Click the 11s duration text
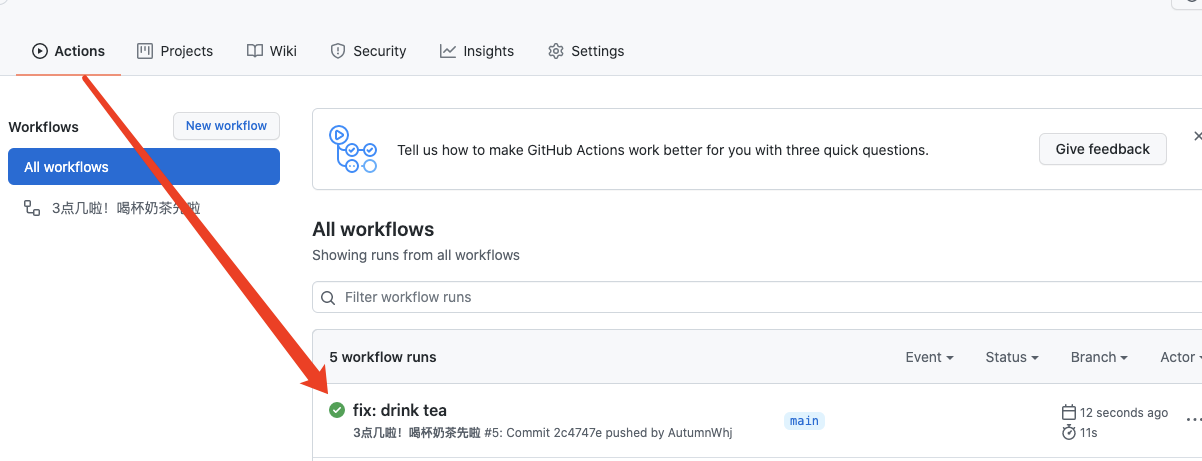The image size is (1202, 461). click(x=1089, y=432)
